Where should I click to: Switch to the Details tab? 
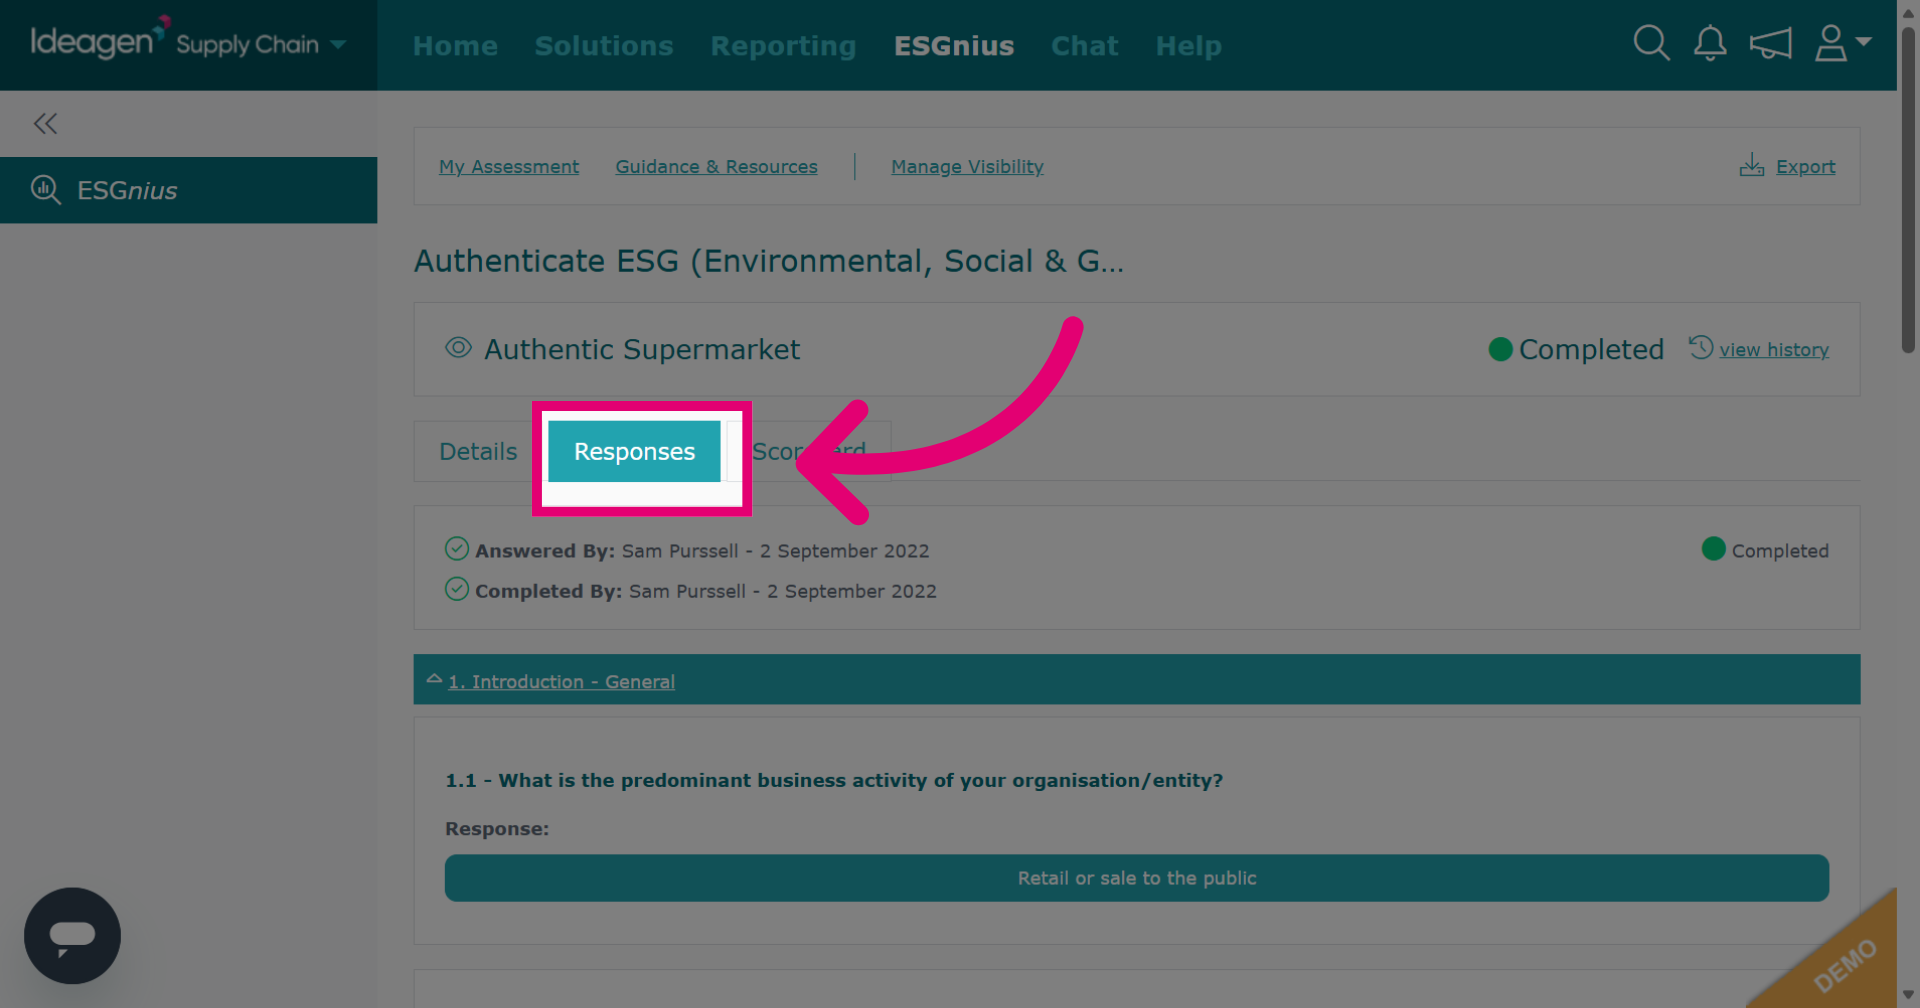(x=478, y=451)
